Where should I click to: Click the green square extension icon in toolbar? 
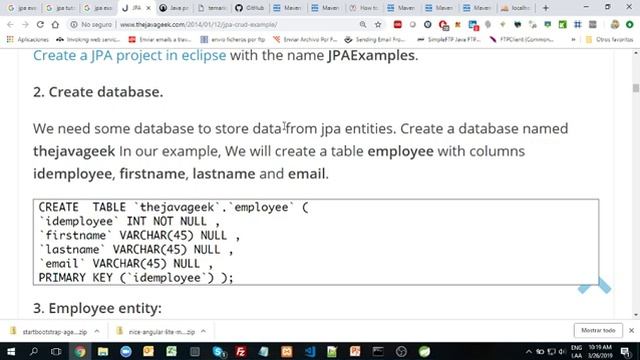562,24
